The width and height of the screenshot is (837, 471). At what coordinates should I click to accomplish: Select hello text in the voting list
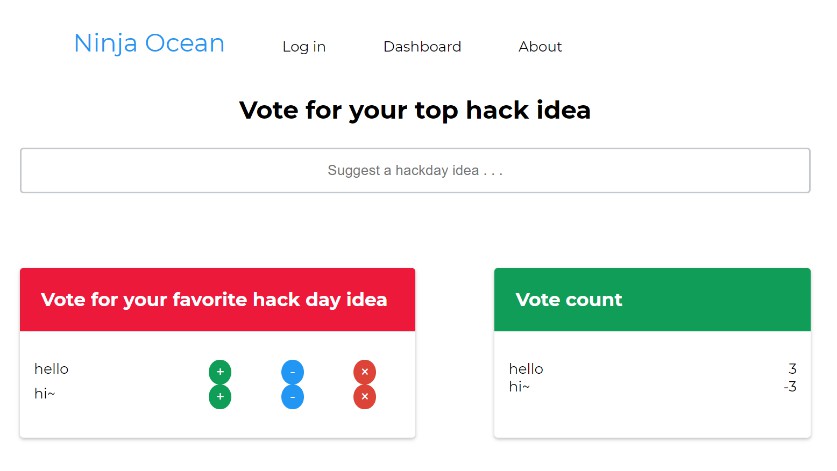[52, 369]
